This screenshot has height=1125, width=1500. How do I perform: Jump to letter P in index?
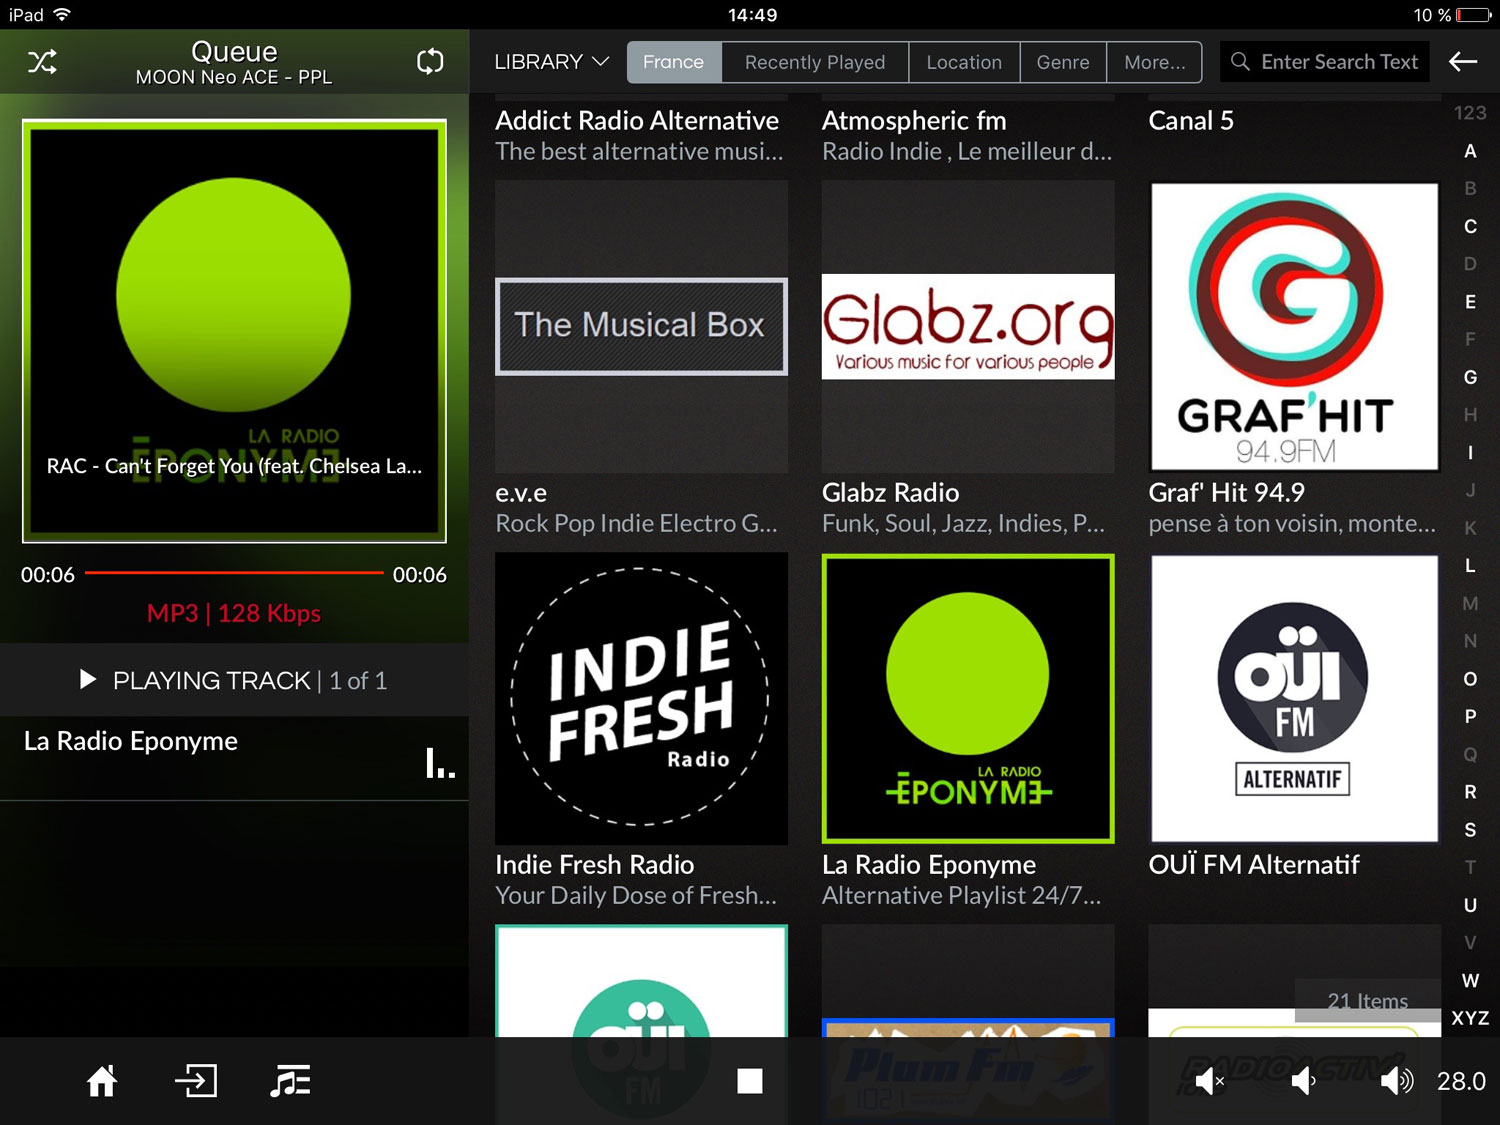tap(1470, 716)
